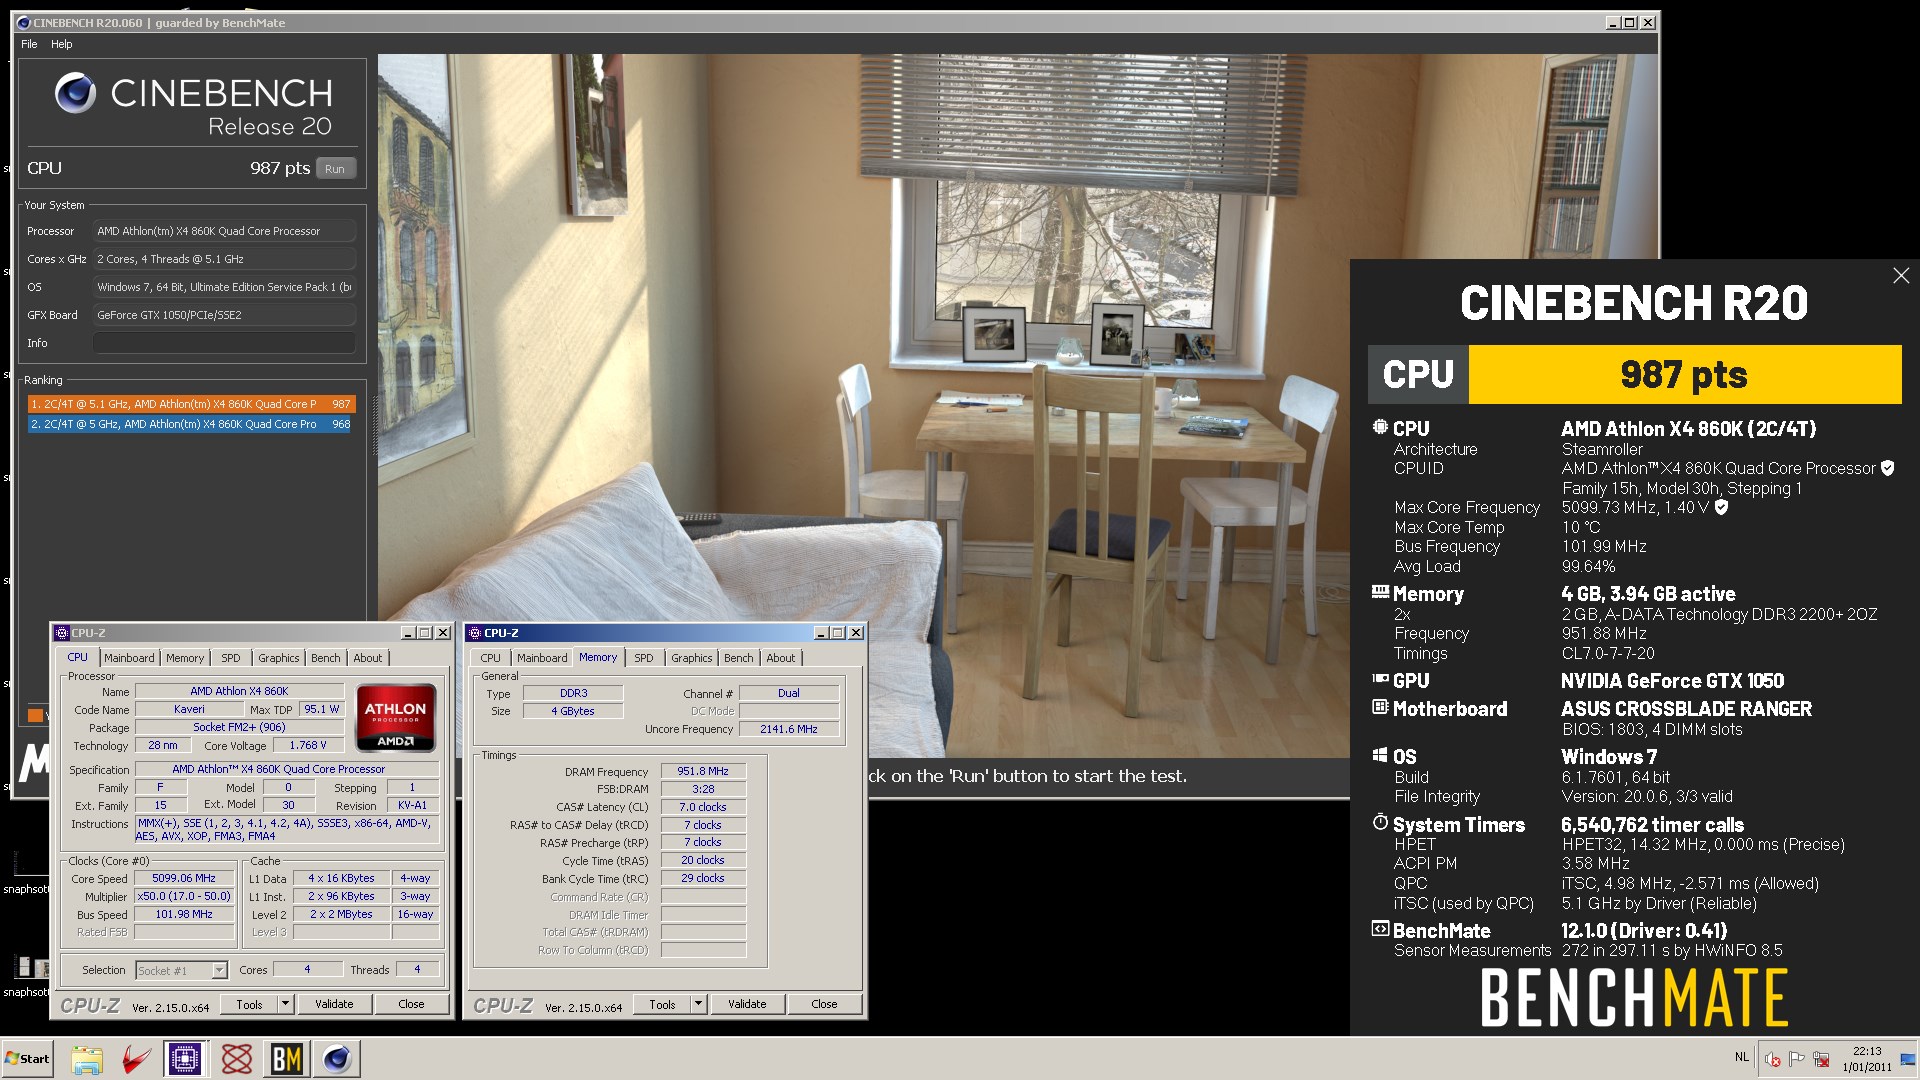Select ranking entry 1 scoring 987

pyautogui.click(x=191, y=404)
